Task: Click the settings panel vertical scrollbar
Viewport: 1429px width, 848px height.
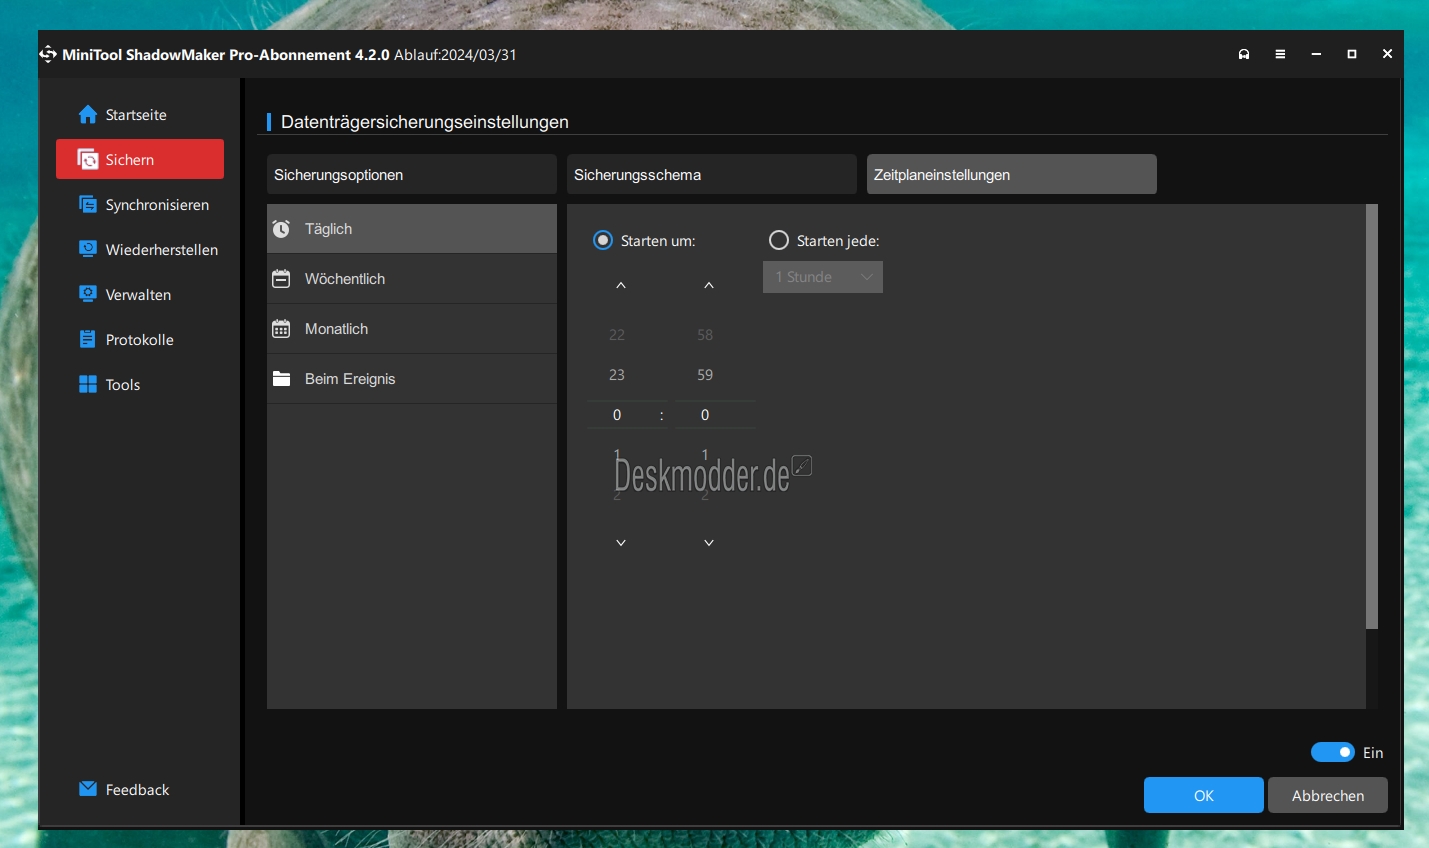Action: [x=1372, y=416]
